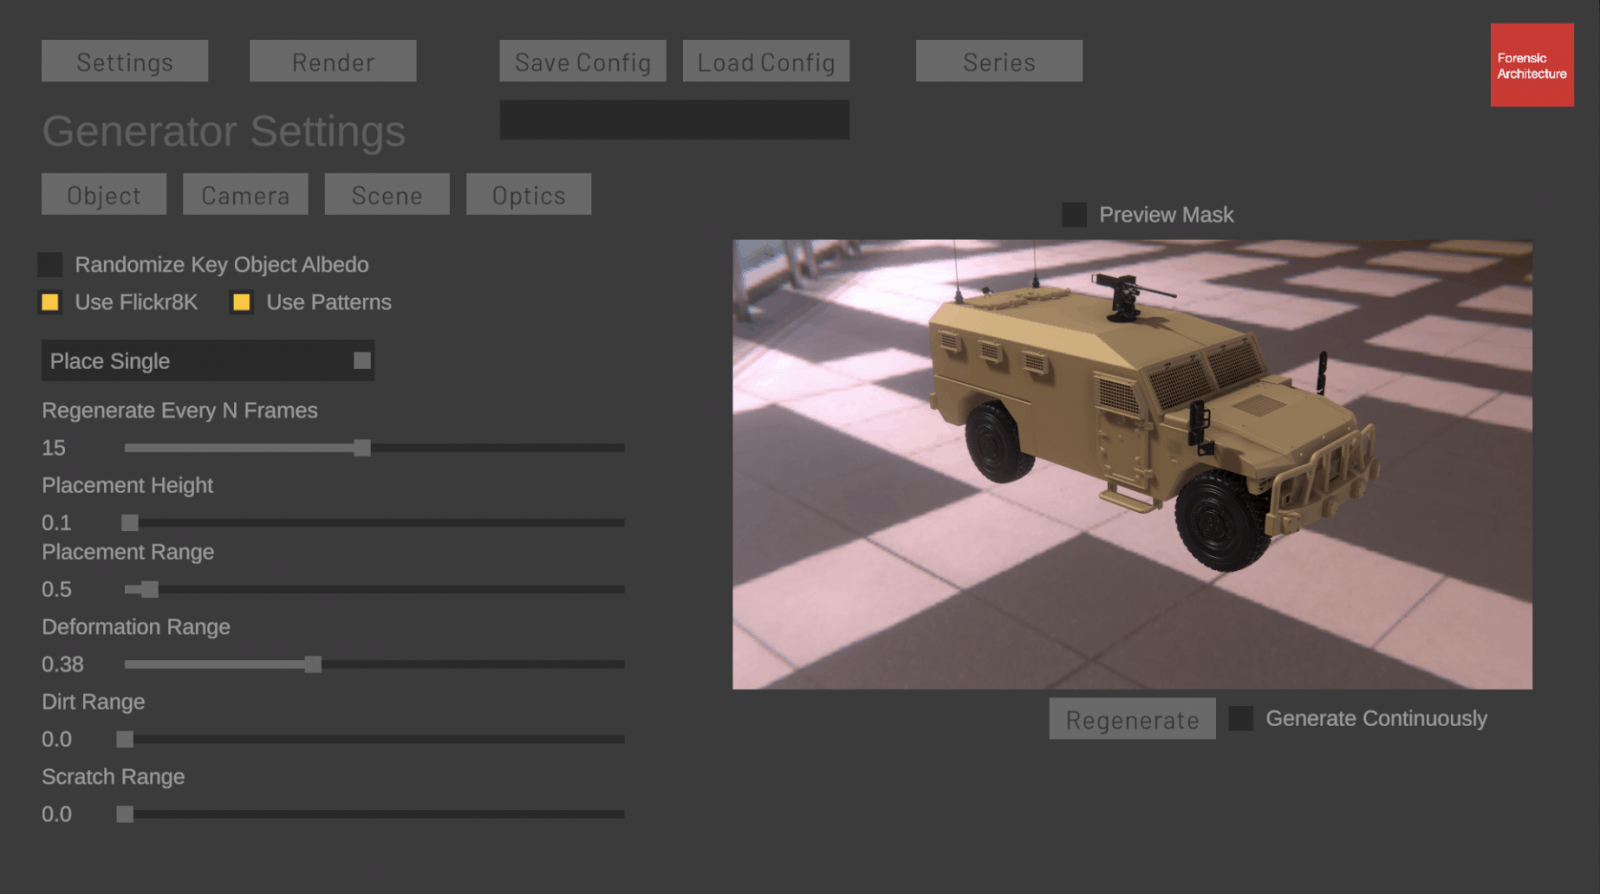Viewport: 1600px width, 894px height.
Task: Switch to the Optics tab
Action: [x=529, y=194]
